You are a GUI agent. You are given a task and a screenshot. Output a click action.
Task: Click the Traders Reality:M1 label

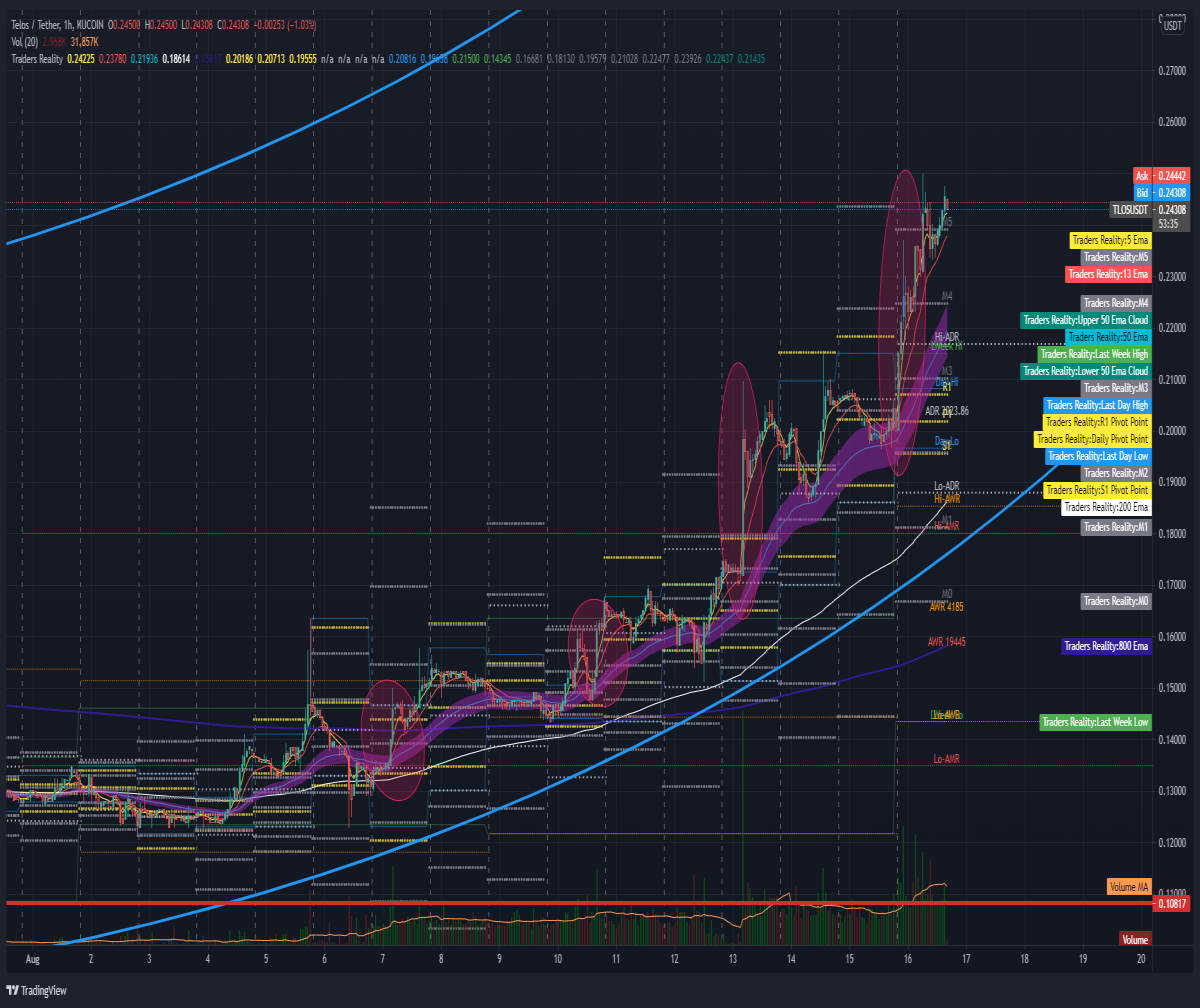[1117, 527]
